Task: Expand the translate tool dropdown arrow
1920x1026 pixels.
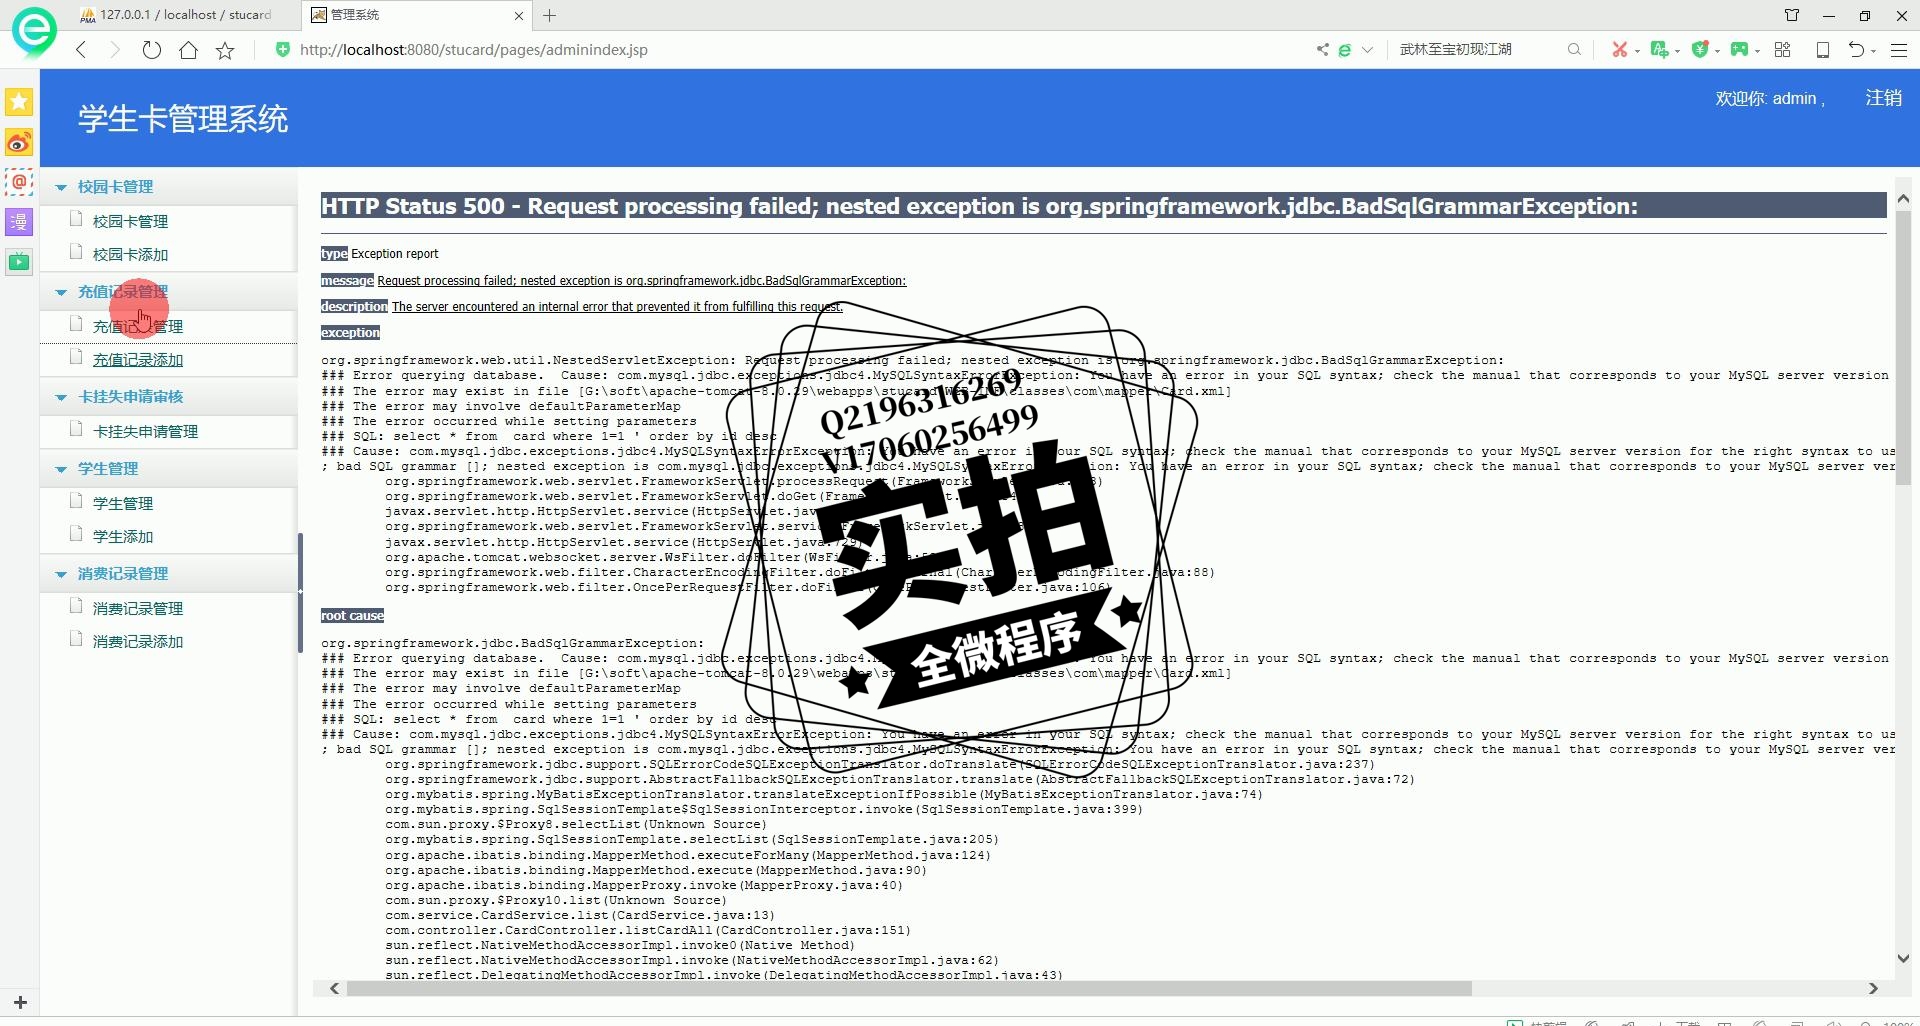Action: coord(1677,51)
